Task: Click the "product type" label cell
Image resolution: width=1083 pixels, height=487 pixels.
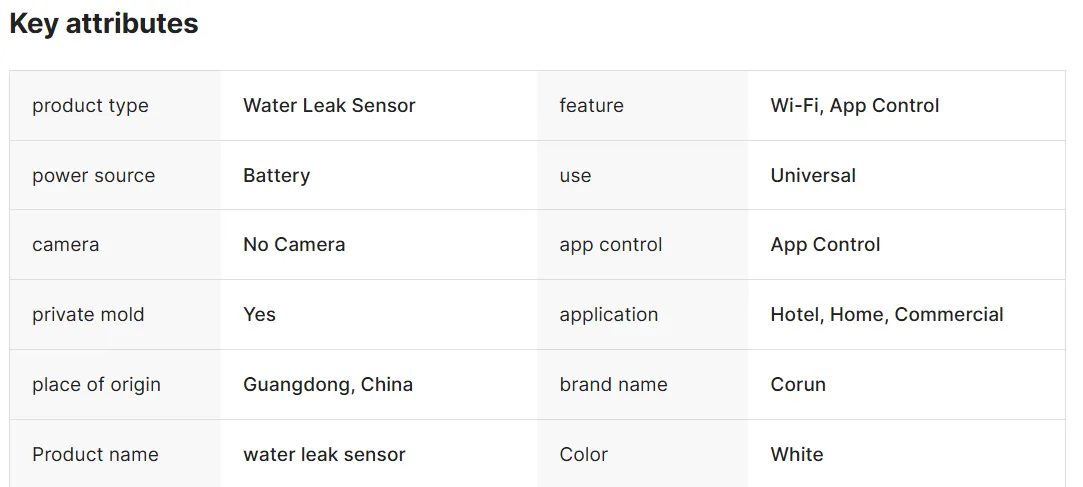Action: click(90, 106)
